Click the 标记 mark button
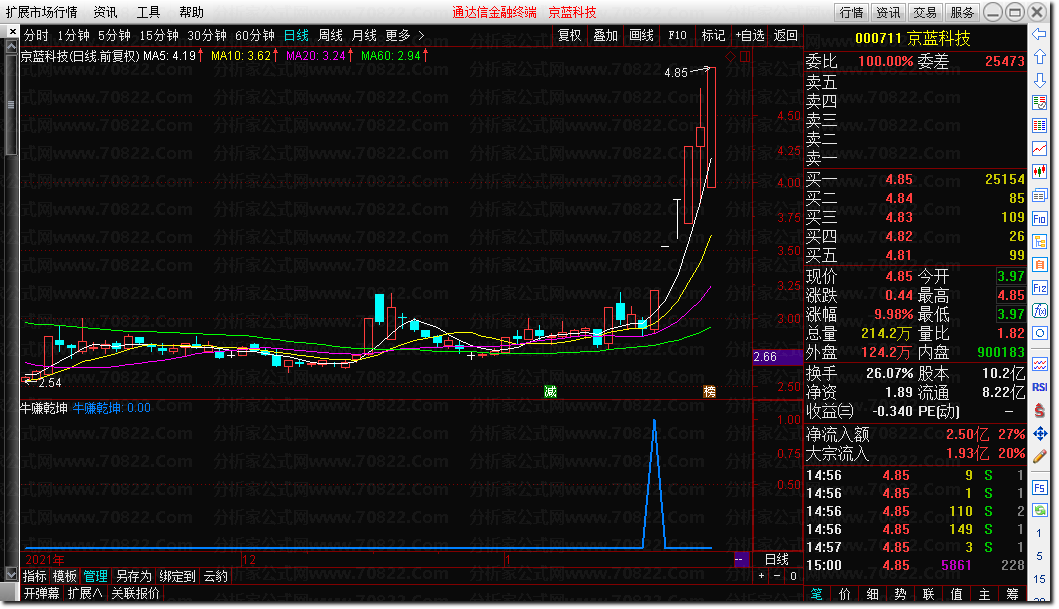 point(713,36)
